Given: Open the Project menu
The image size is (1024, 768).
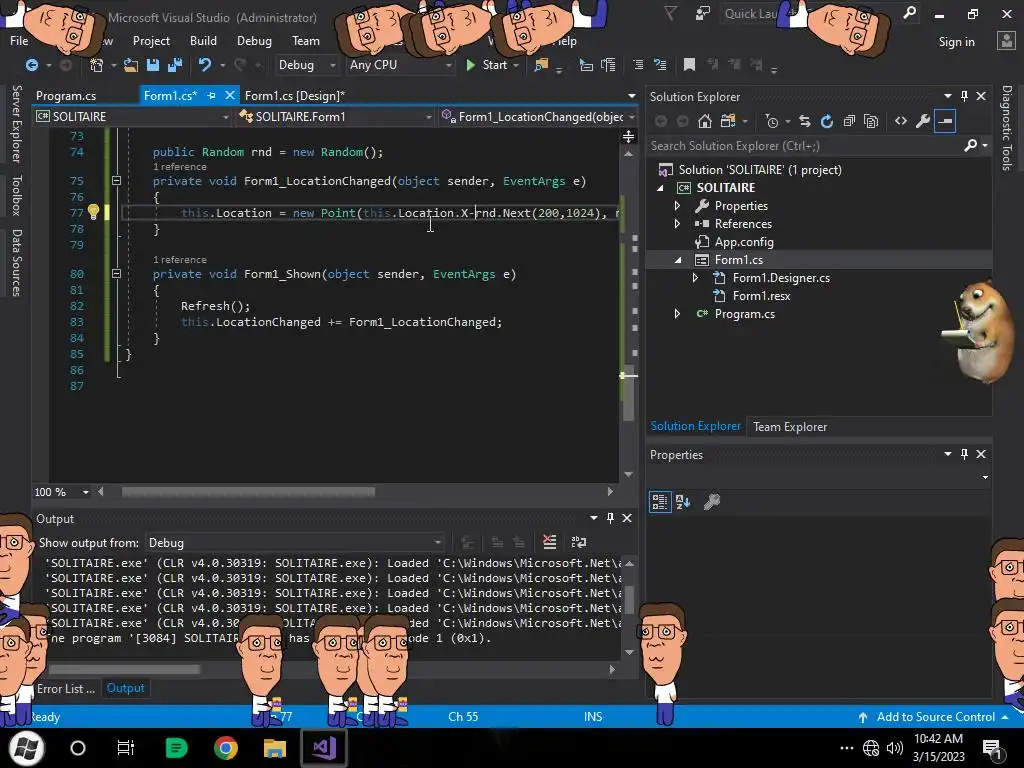Looking at the screenshot, I should pyautogui.click(x=151, y=40).
